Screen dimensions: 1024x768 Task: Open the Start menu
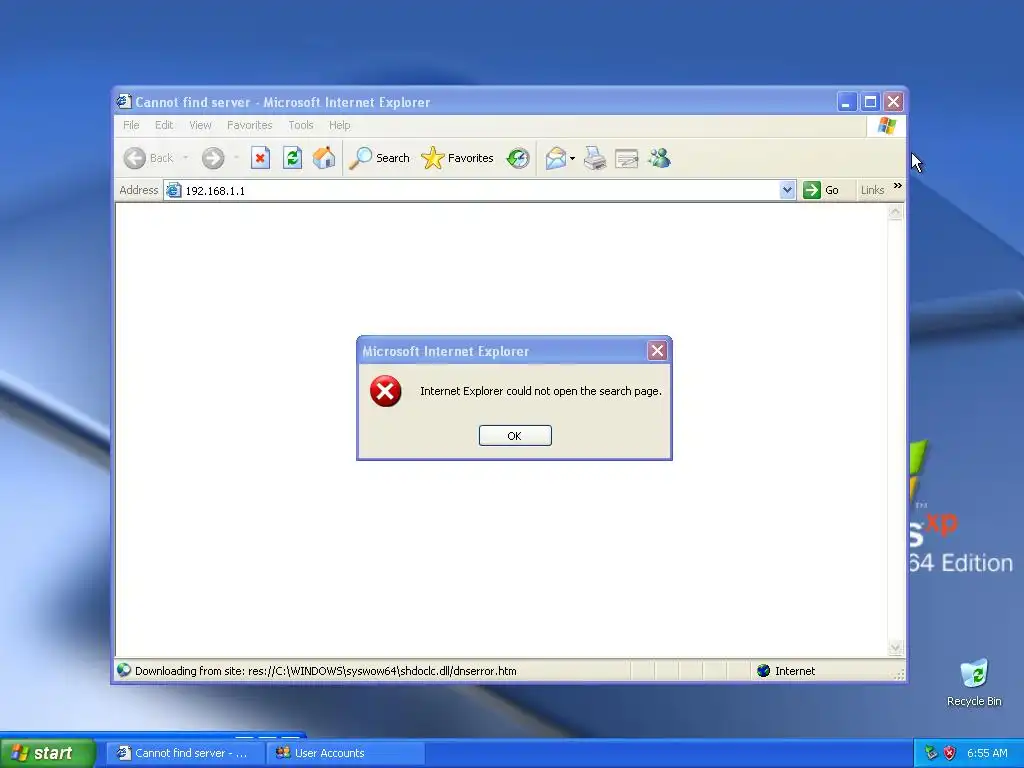(x=48, y=753)
